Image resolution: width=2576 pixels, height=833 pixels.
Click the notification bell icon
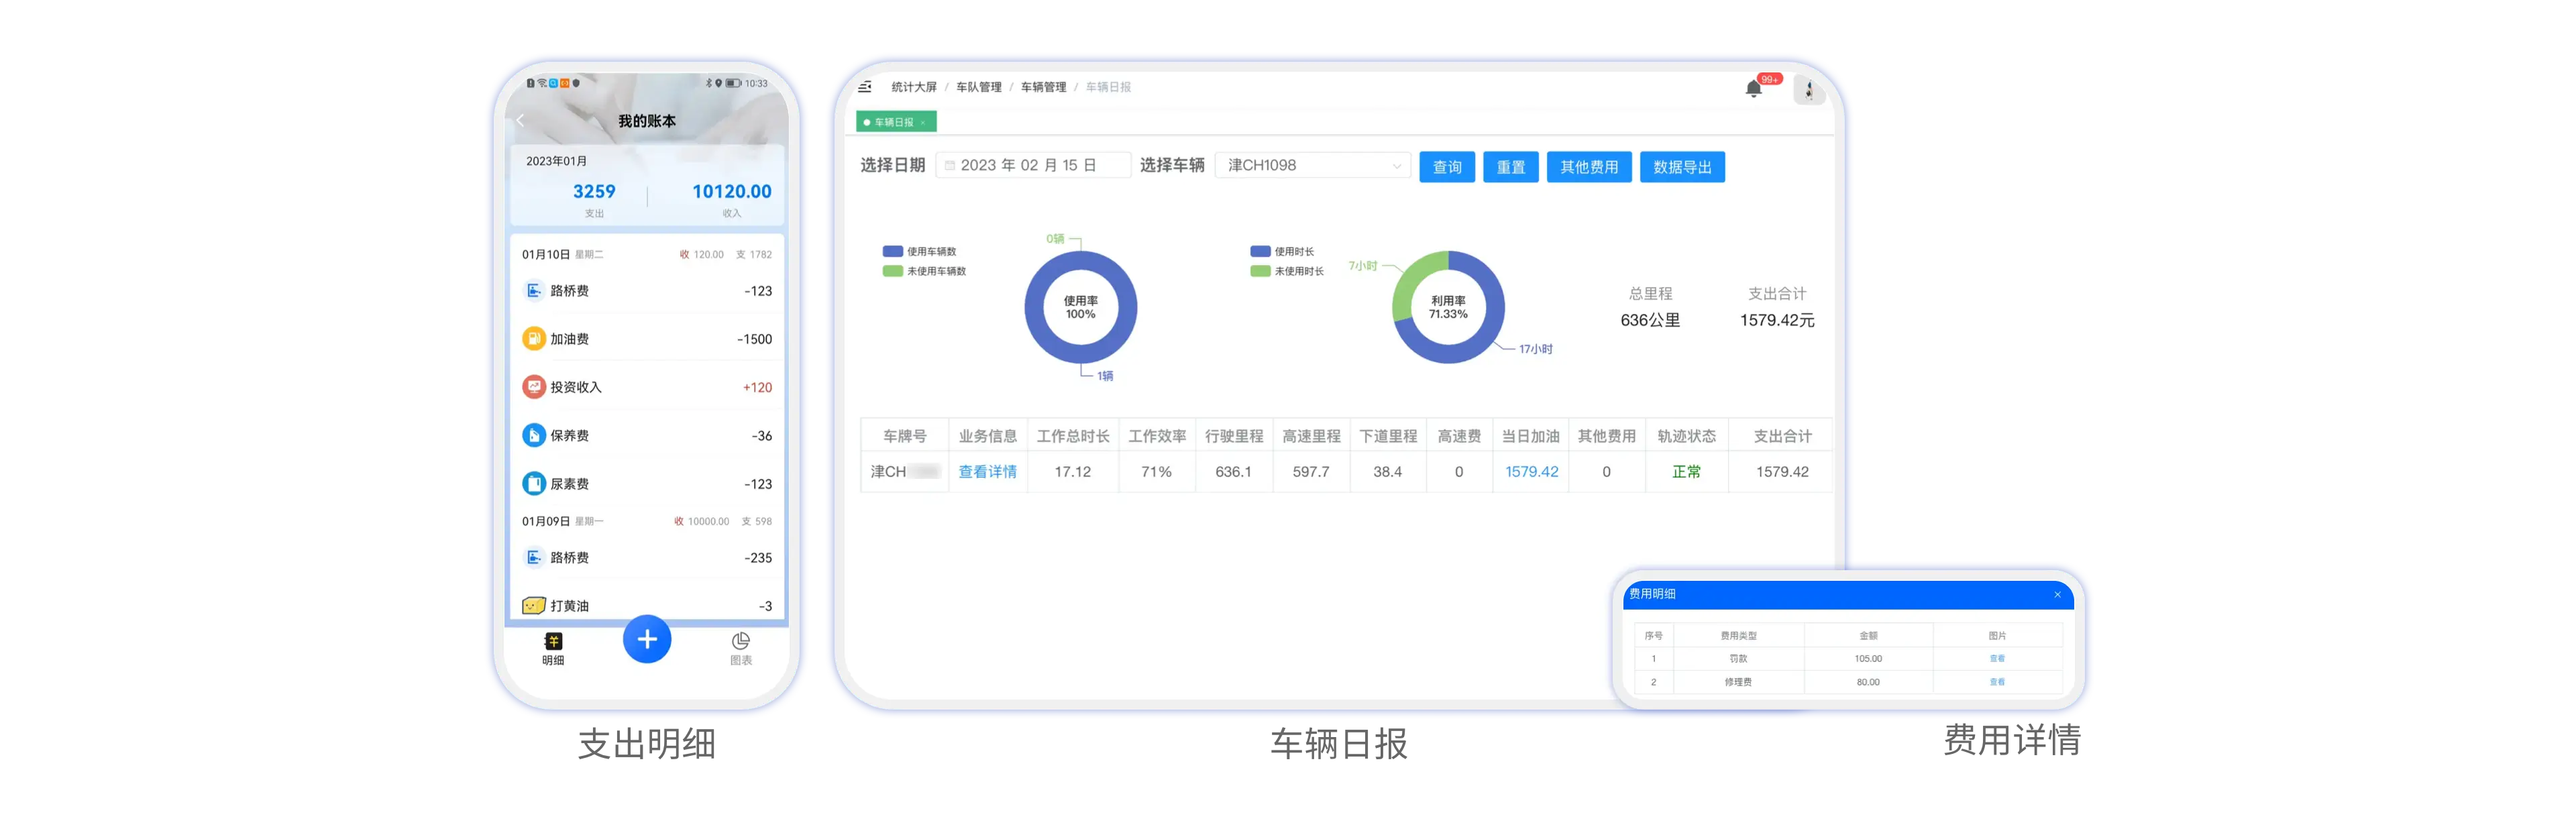point(1753,90)
